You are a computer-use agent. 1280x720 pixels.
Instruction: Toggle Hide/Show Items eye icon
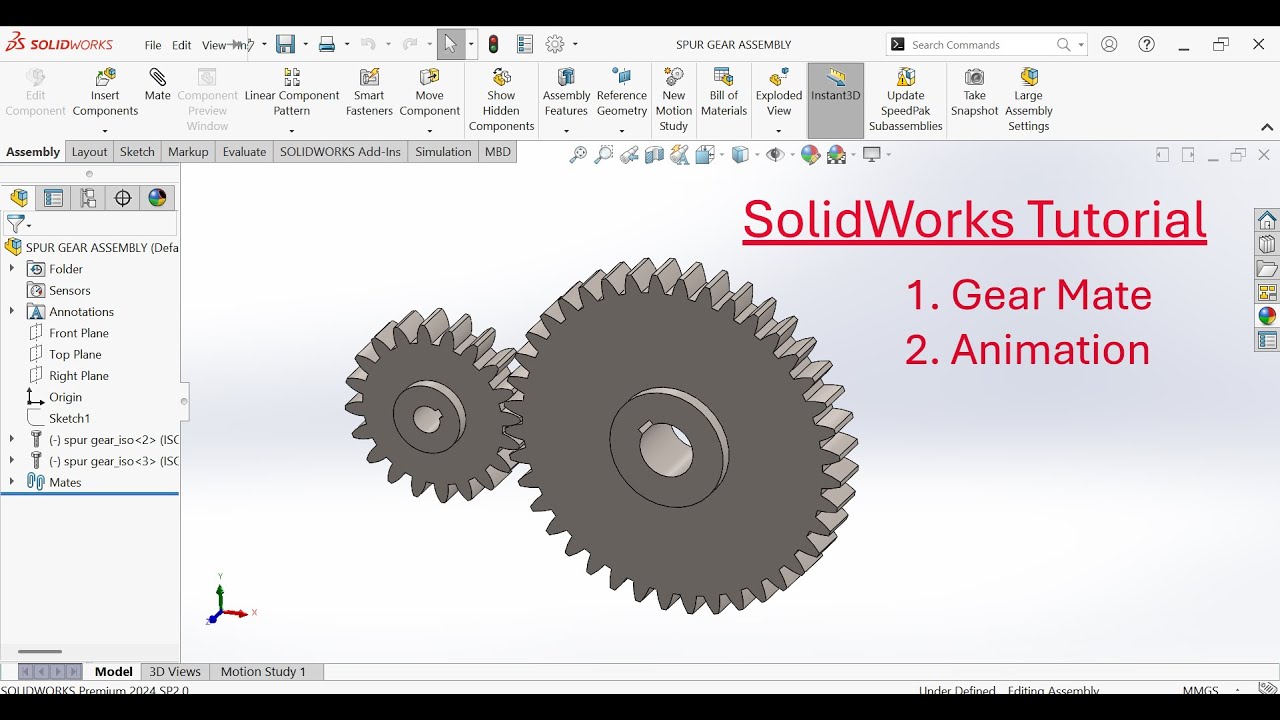coord(774,154)
